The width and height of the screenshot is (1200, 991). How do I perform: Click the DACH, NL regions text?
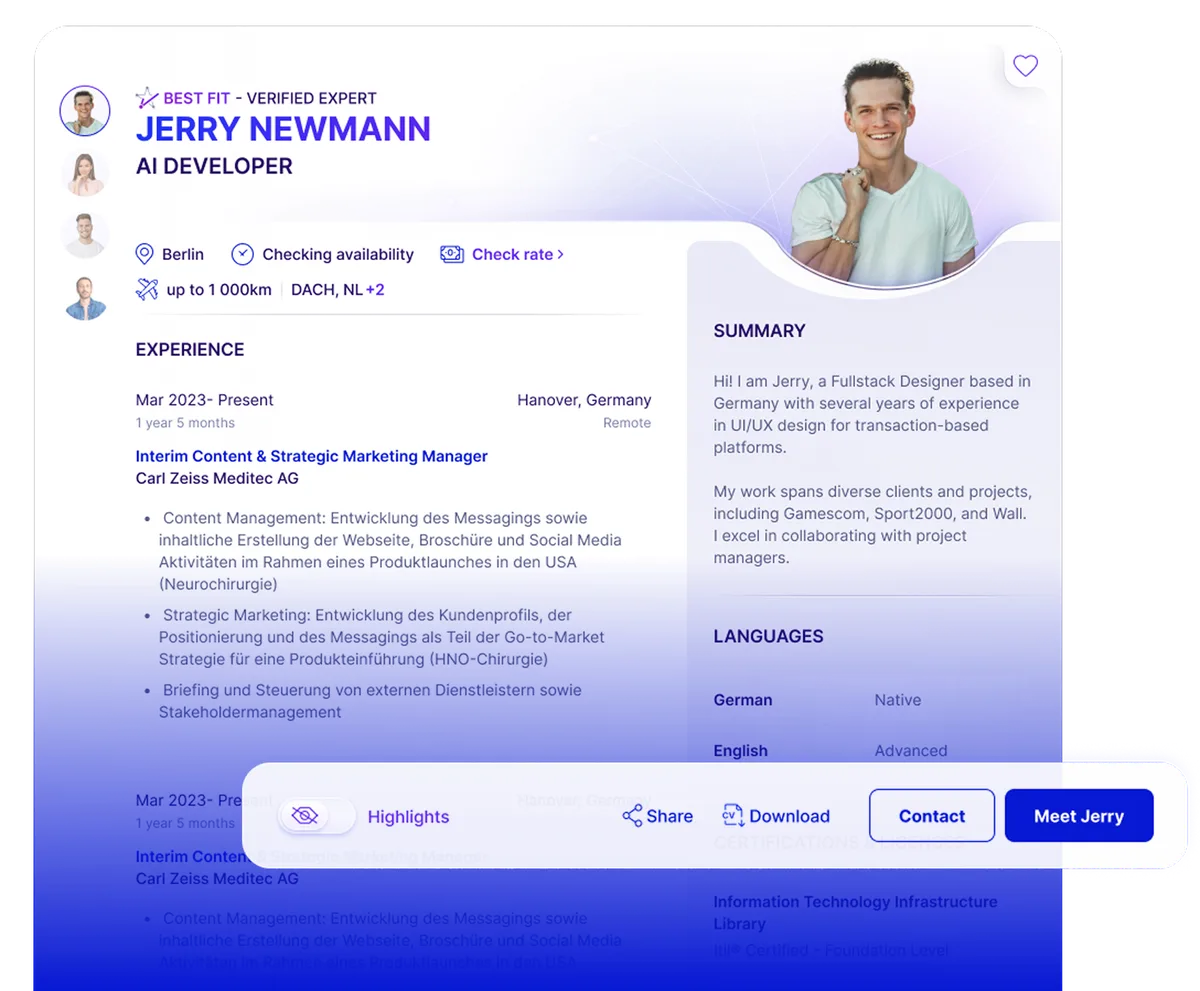(327, 290)
